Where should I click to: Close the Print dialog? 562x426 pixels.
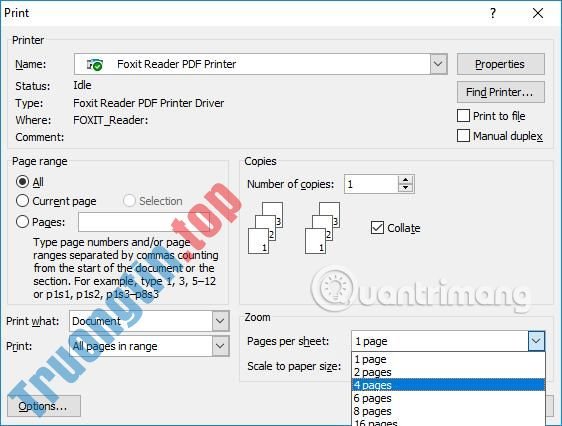tap(538, 13)
